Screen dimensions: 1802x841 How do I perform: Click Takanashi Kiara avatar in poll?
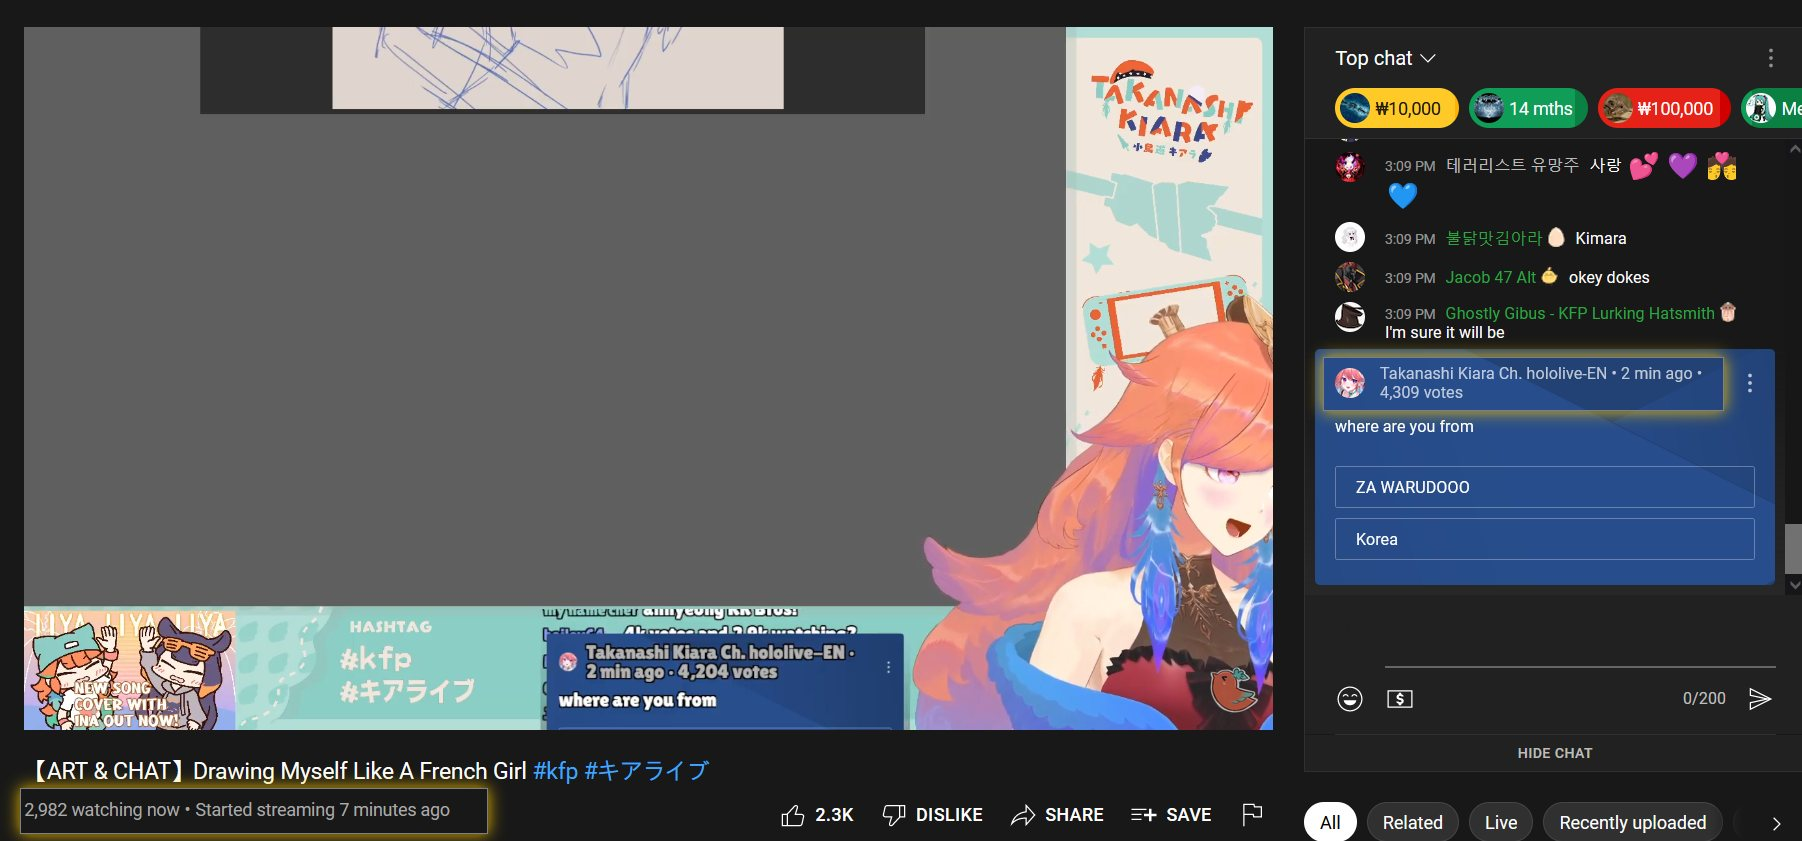click(1350, 382)
